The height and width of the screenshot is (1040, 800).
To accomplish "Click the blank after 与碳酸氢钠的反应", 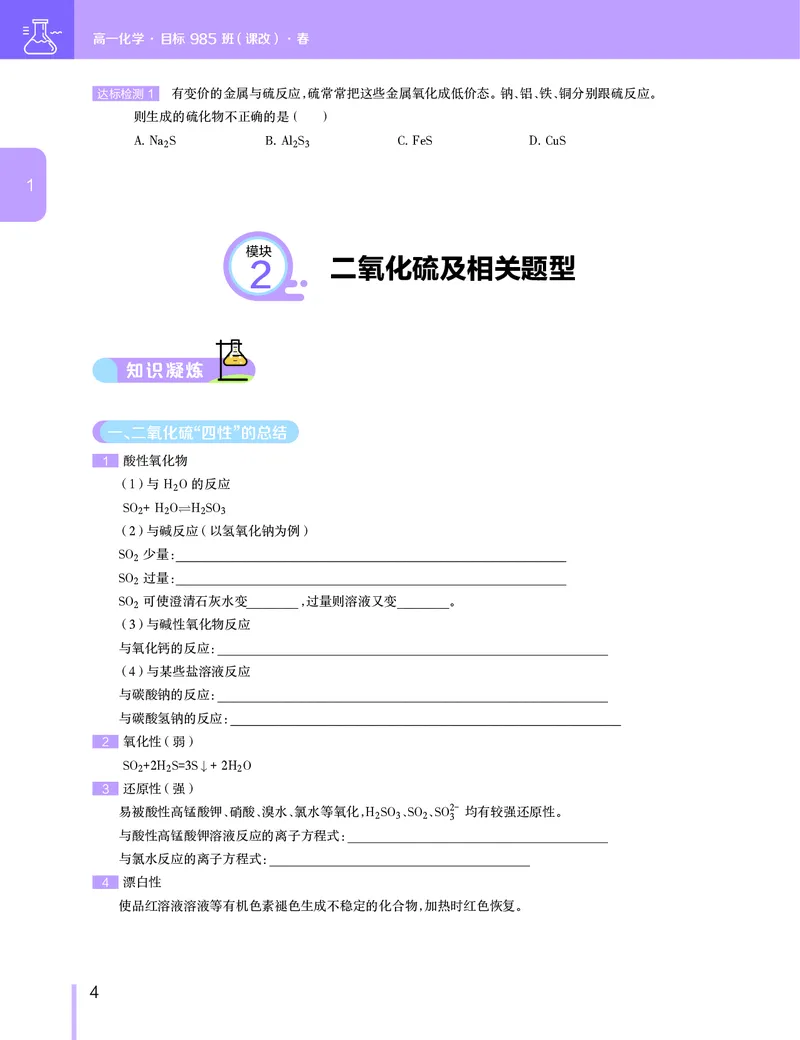I will click(x=425, y=719).
